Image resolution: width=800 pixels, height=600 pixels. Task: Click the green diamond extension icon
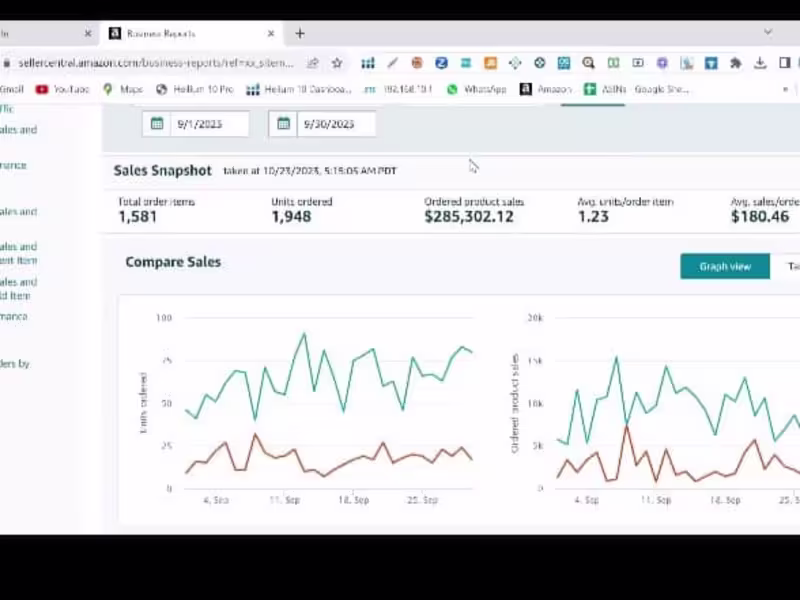(x=515, y=63)
